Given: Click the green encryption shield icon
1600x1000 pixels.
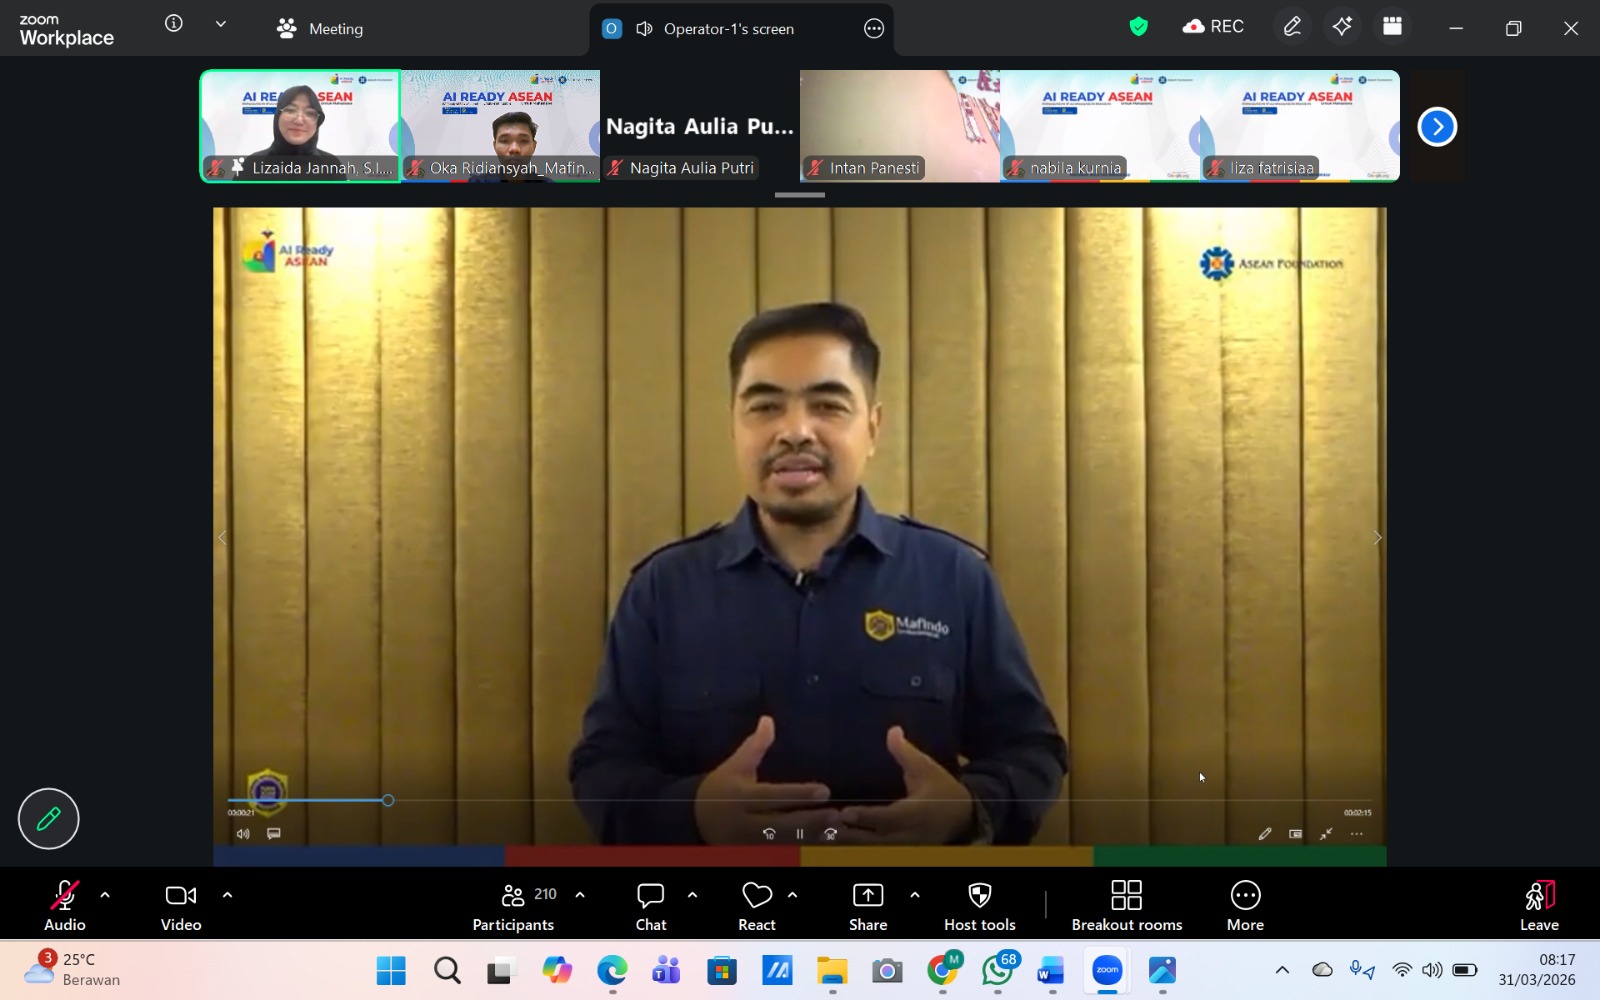Looking at the screenshot, I should click(1138, 27).
